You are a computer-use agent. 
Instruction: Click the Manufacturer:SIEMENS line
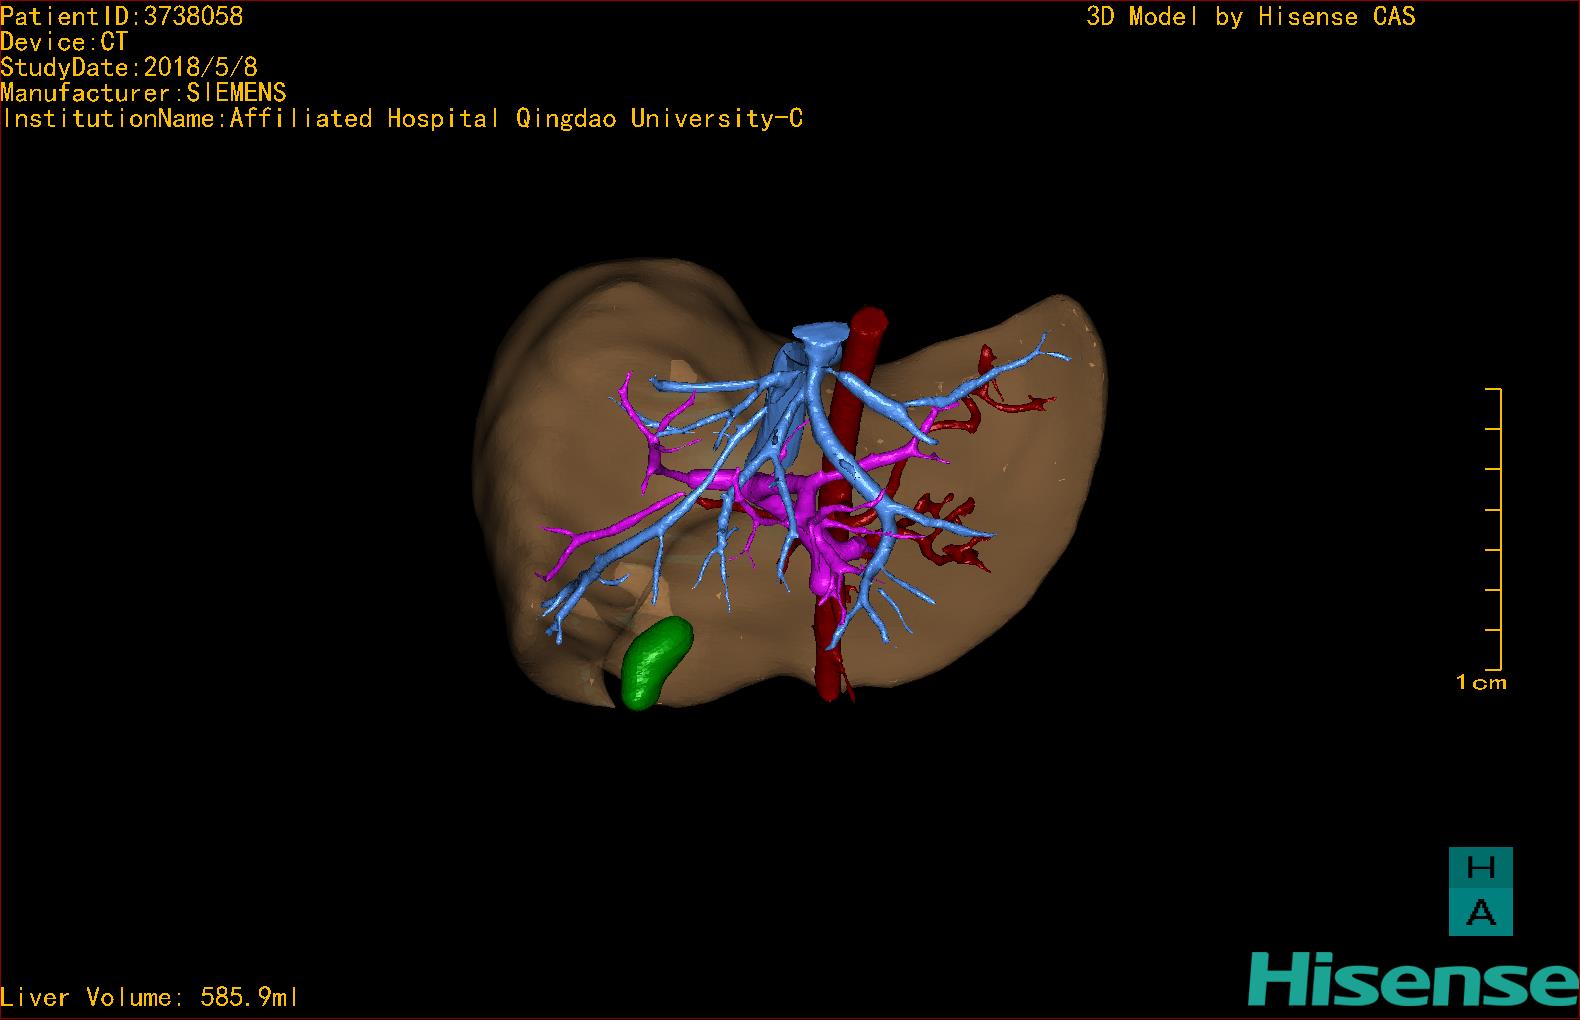(x=143, y=93)
